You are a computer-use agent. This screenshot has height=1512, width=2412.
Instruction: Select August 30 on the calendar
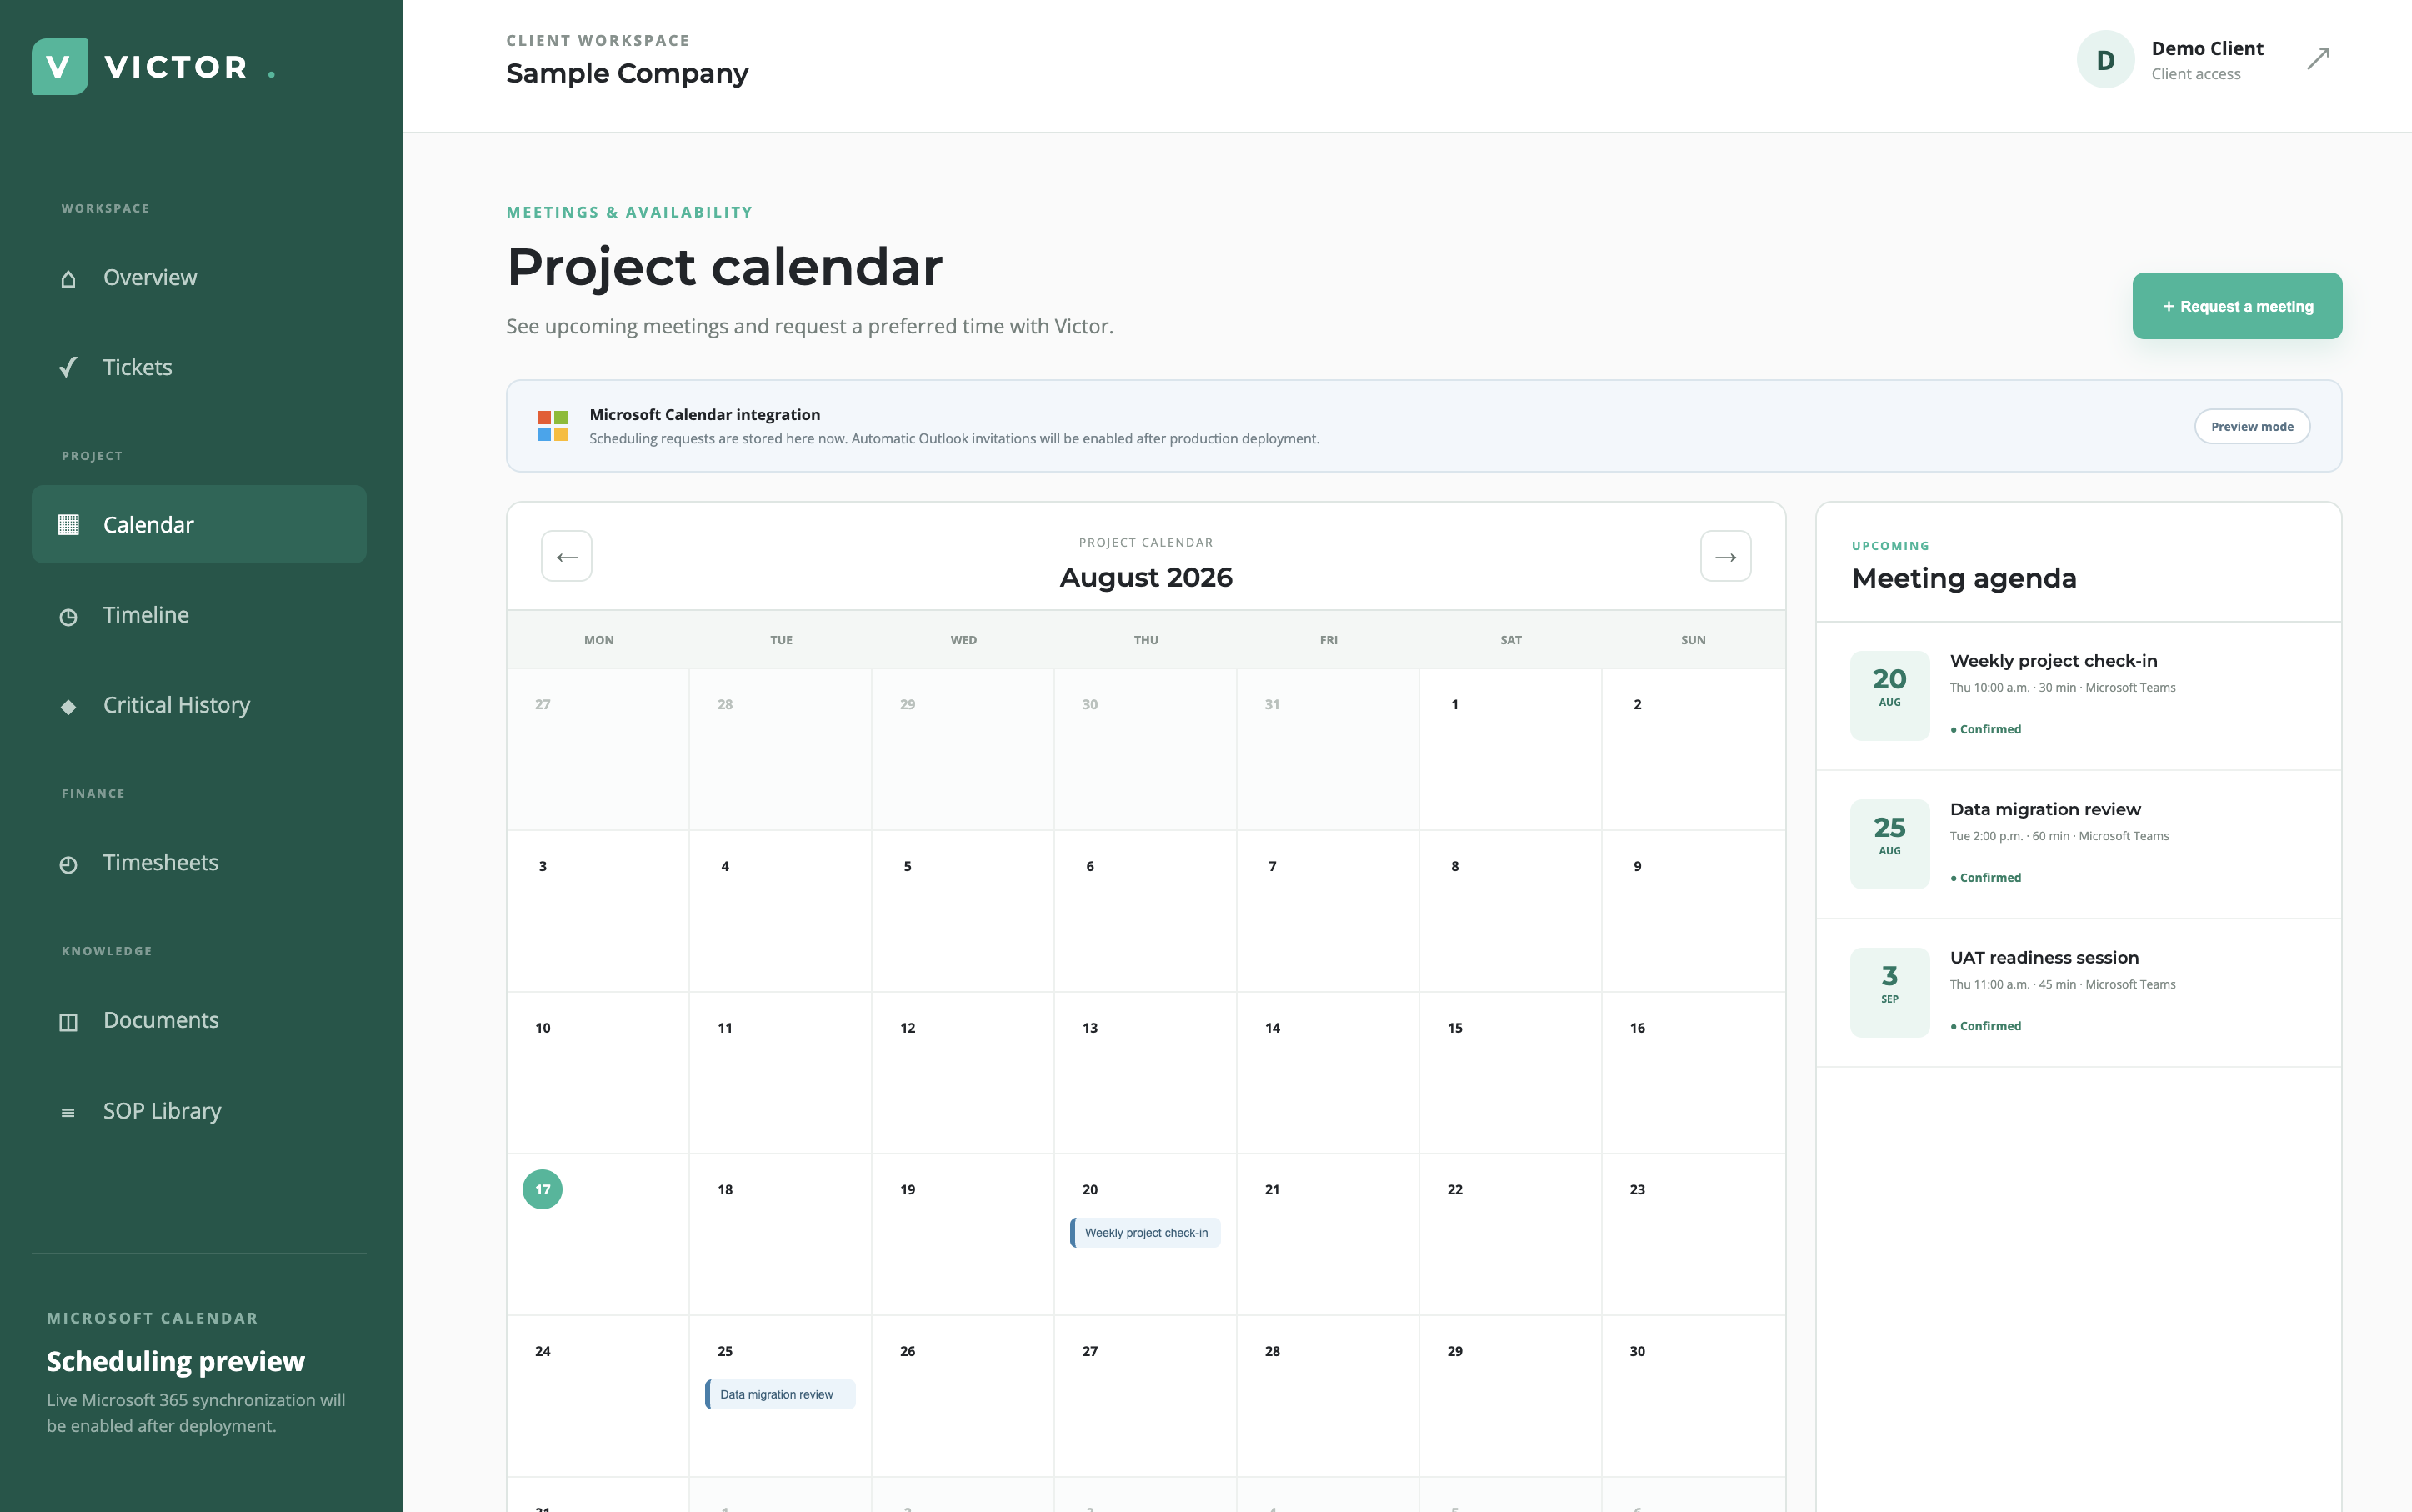pos(1693,1396)
